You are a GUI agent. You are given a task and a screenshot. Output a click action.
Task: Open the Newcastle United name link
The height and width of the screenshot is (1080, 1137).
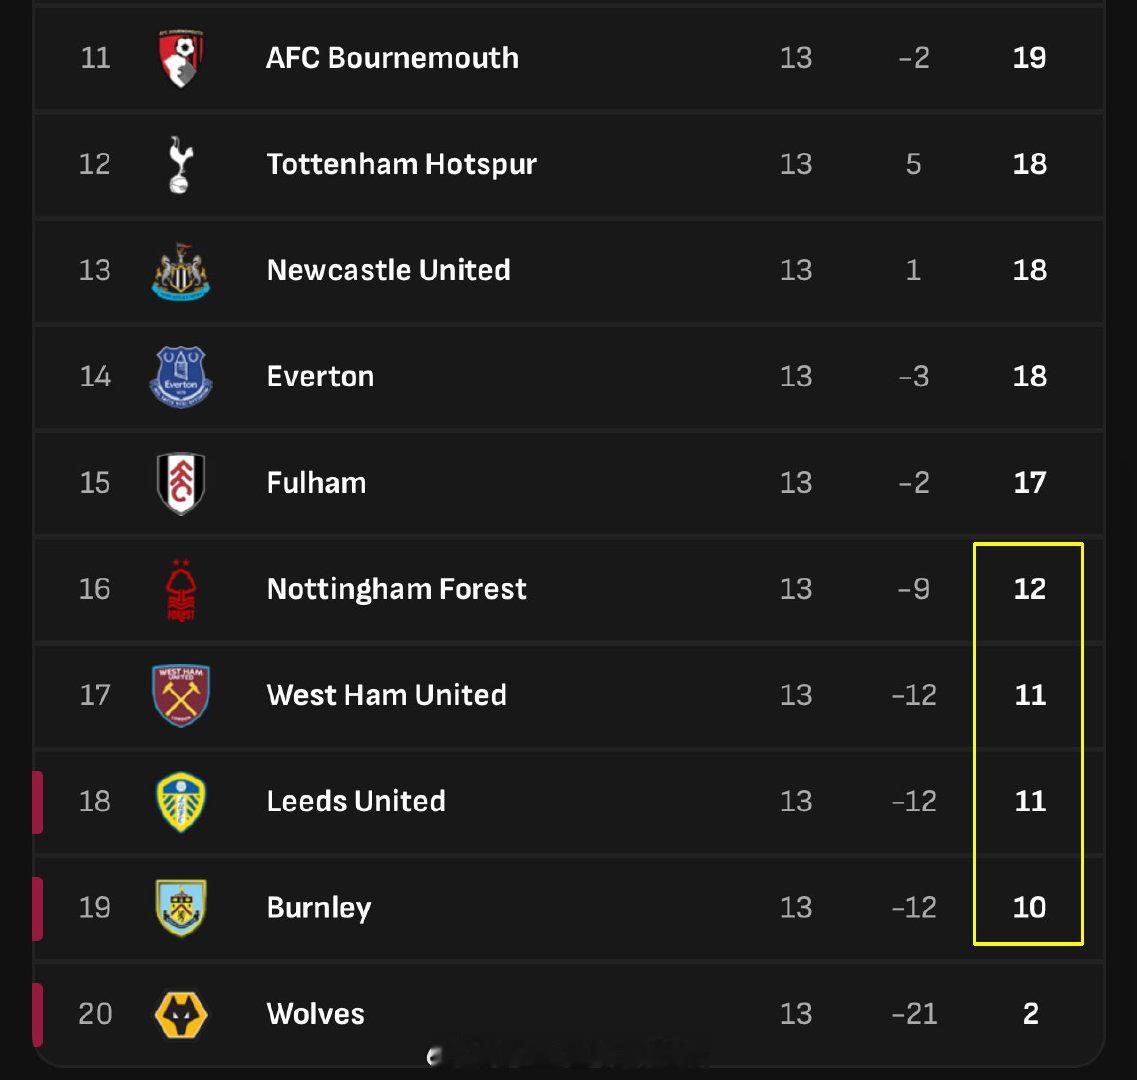tap(388, 270)
